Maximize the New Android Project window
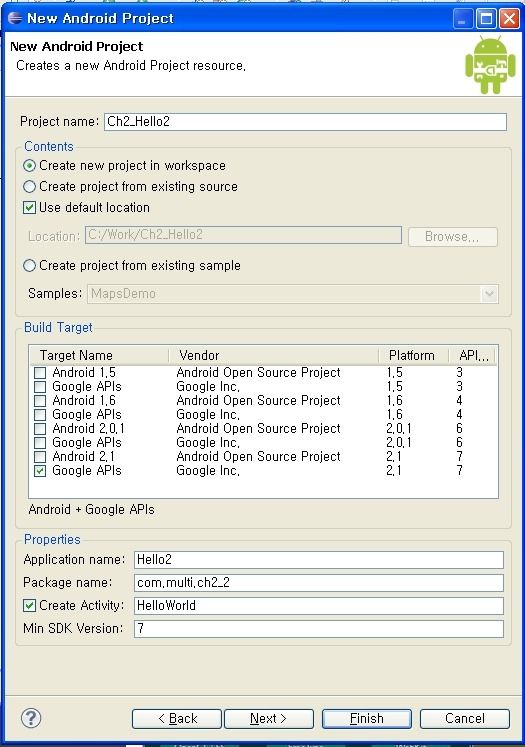This screenshot has width=525, height=747. [x=486, y=19]
